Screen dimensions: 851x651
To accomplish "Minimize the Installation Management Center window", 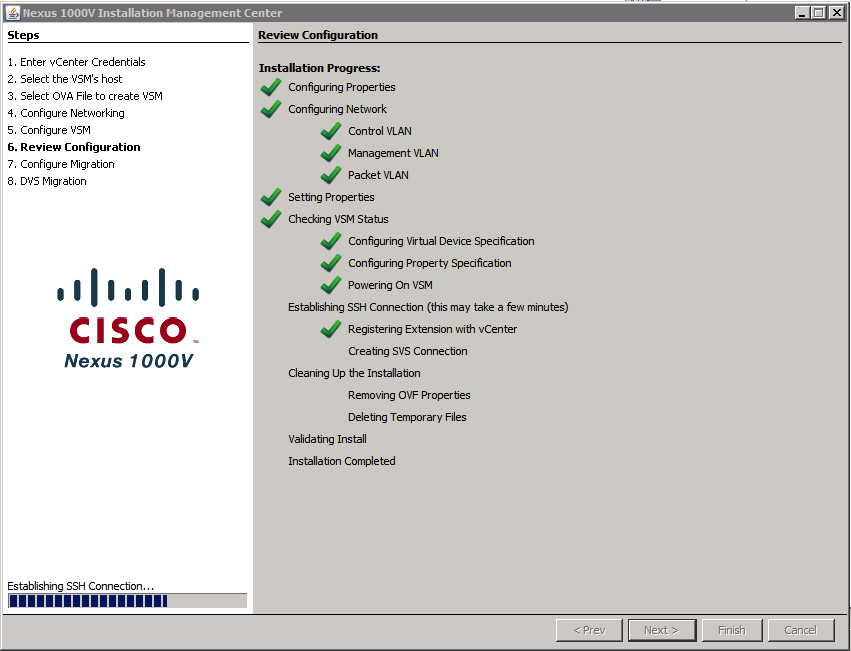I will [803, 12].
